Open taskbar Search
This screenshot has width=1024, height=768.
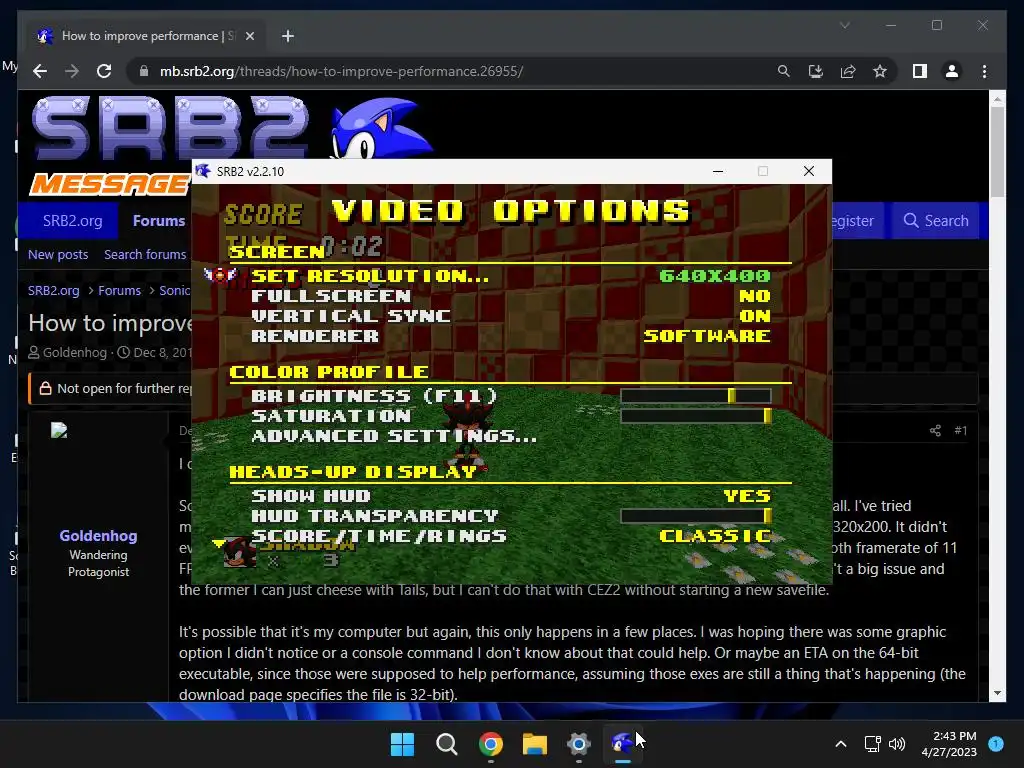tap(447, 744)
